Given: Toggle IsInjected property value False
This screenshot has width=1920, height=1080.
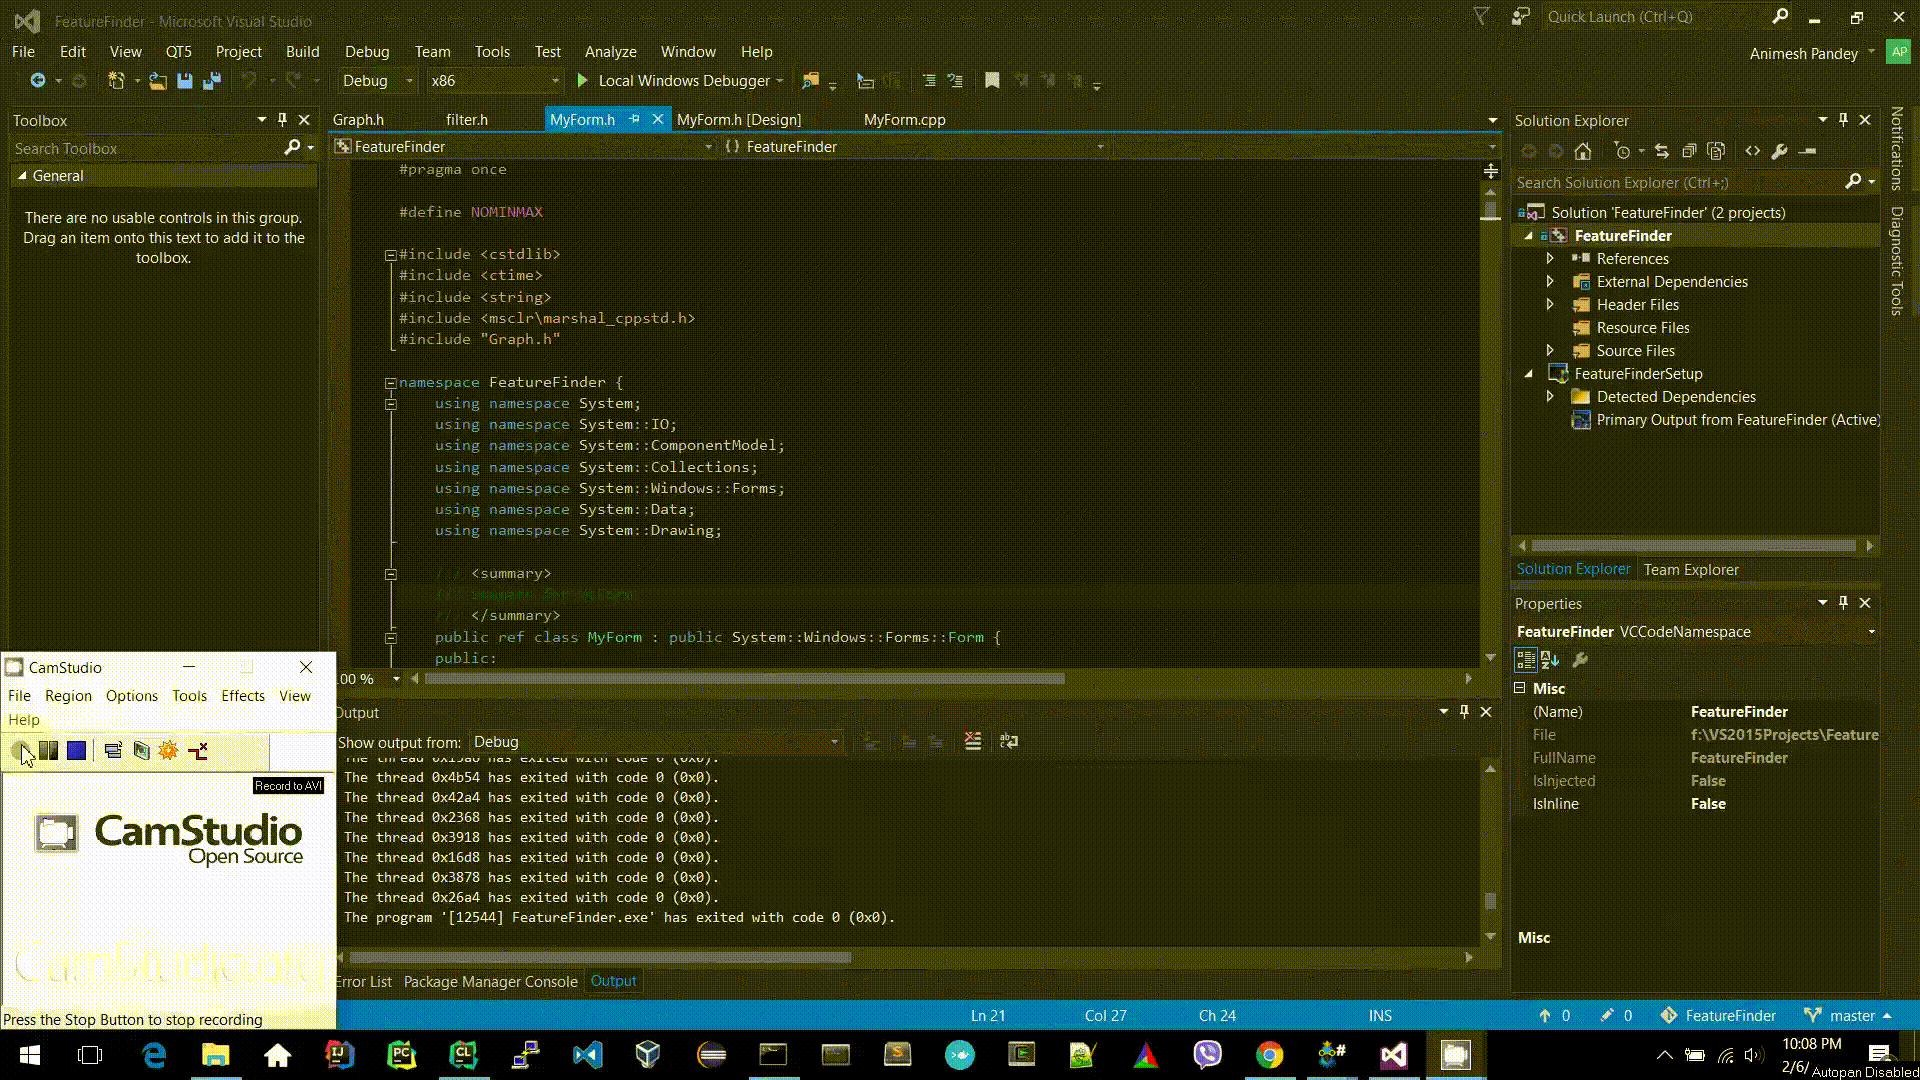Looking at the screenshot, I should pyautogui.click(x=1706, y=779).
